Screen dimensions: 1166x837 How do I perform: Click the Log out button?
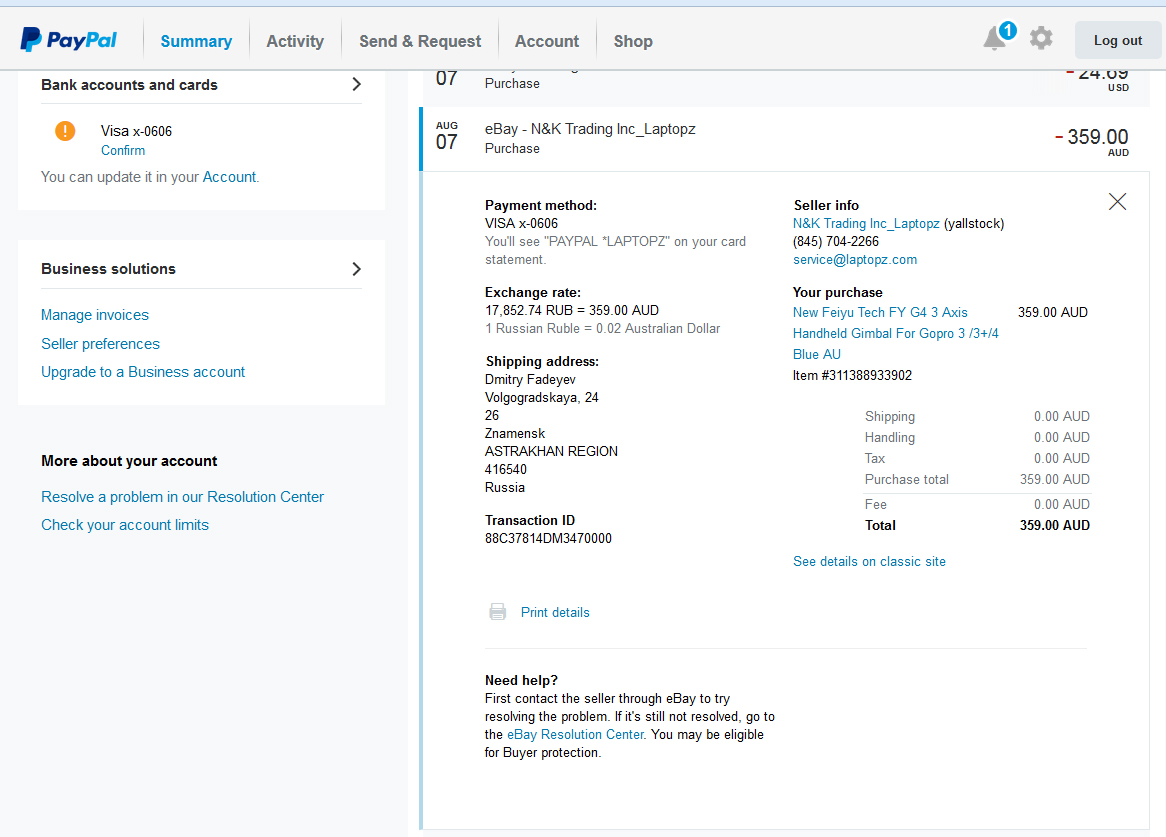coord(1117,41)
